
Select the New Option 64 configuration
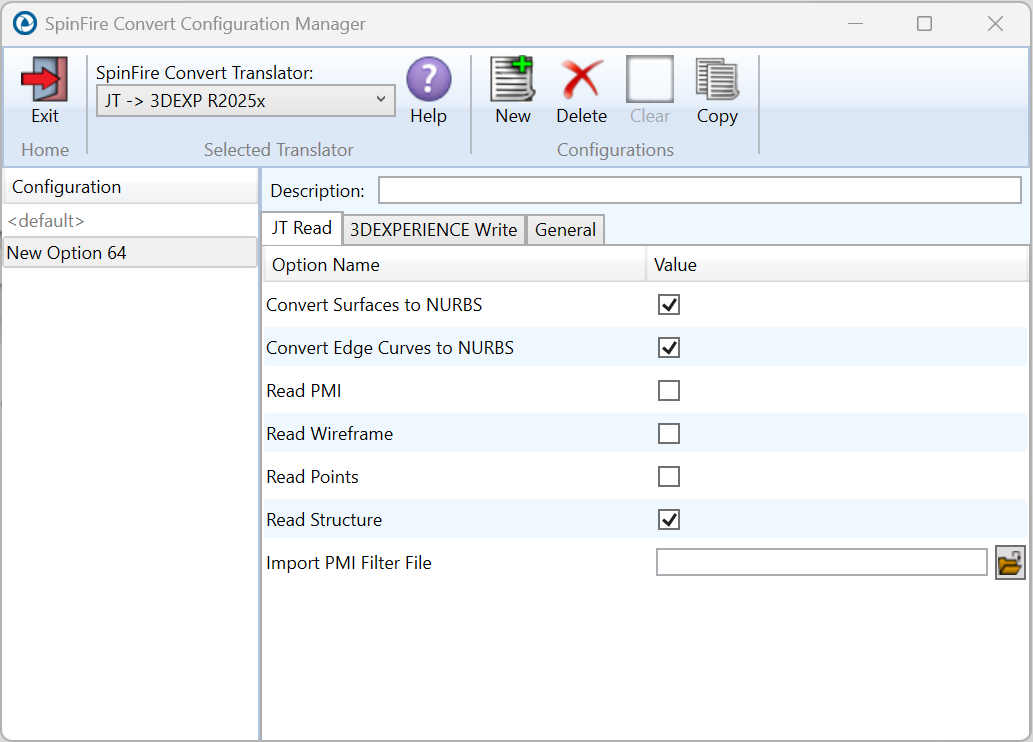[x=130, y=253]
